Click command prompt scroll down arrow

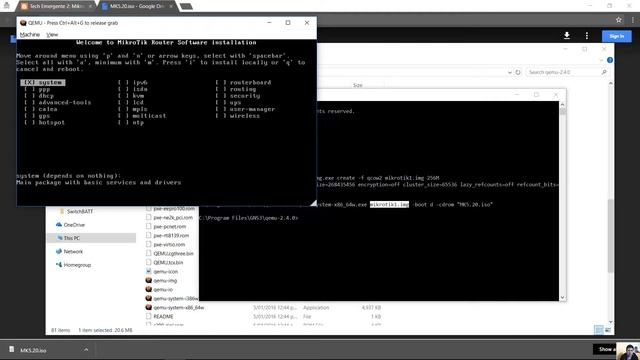coord(563,298)
